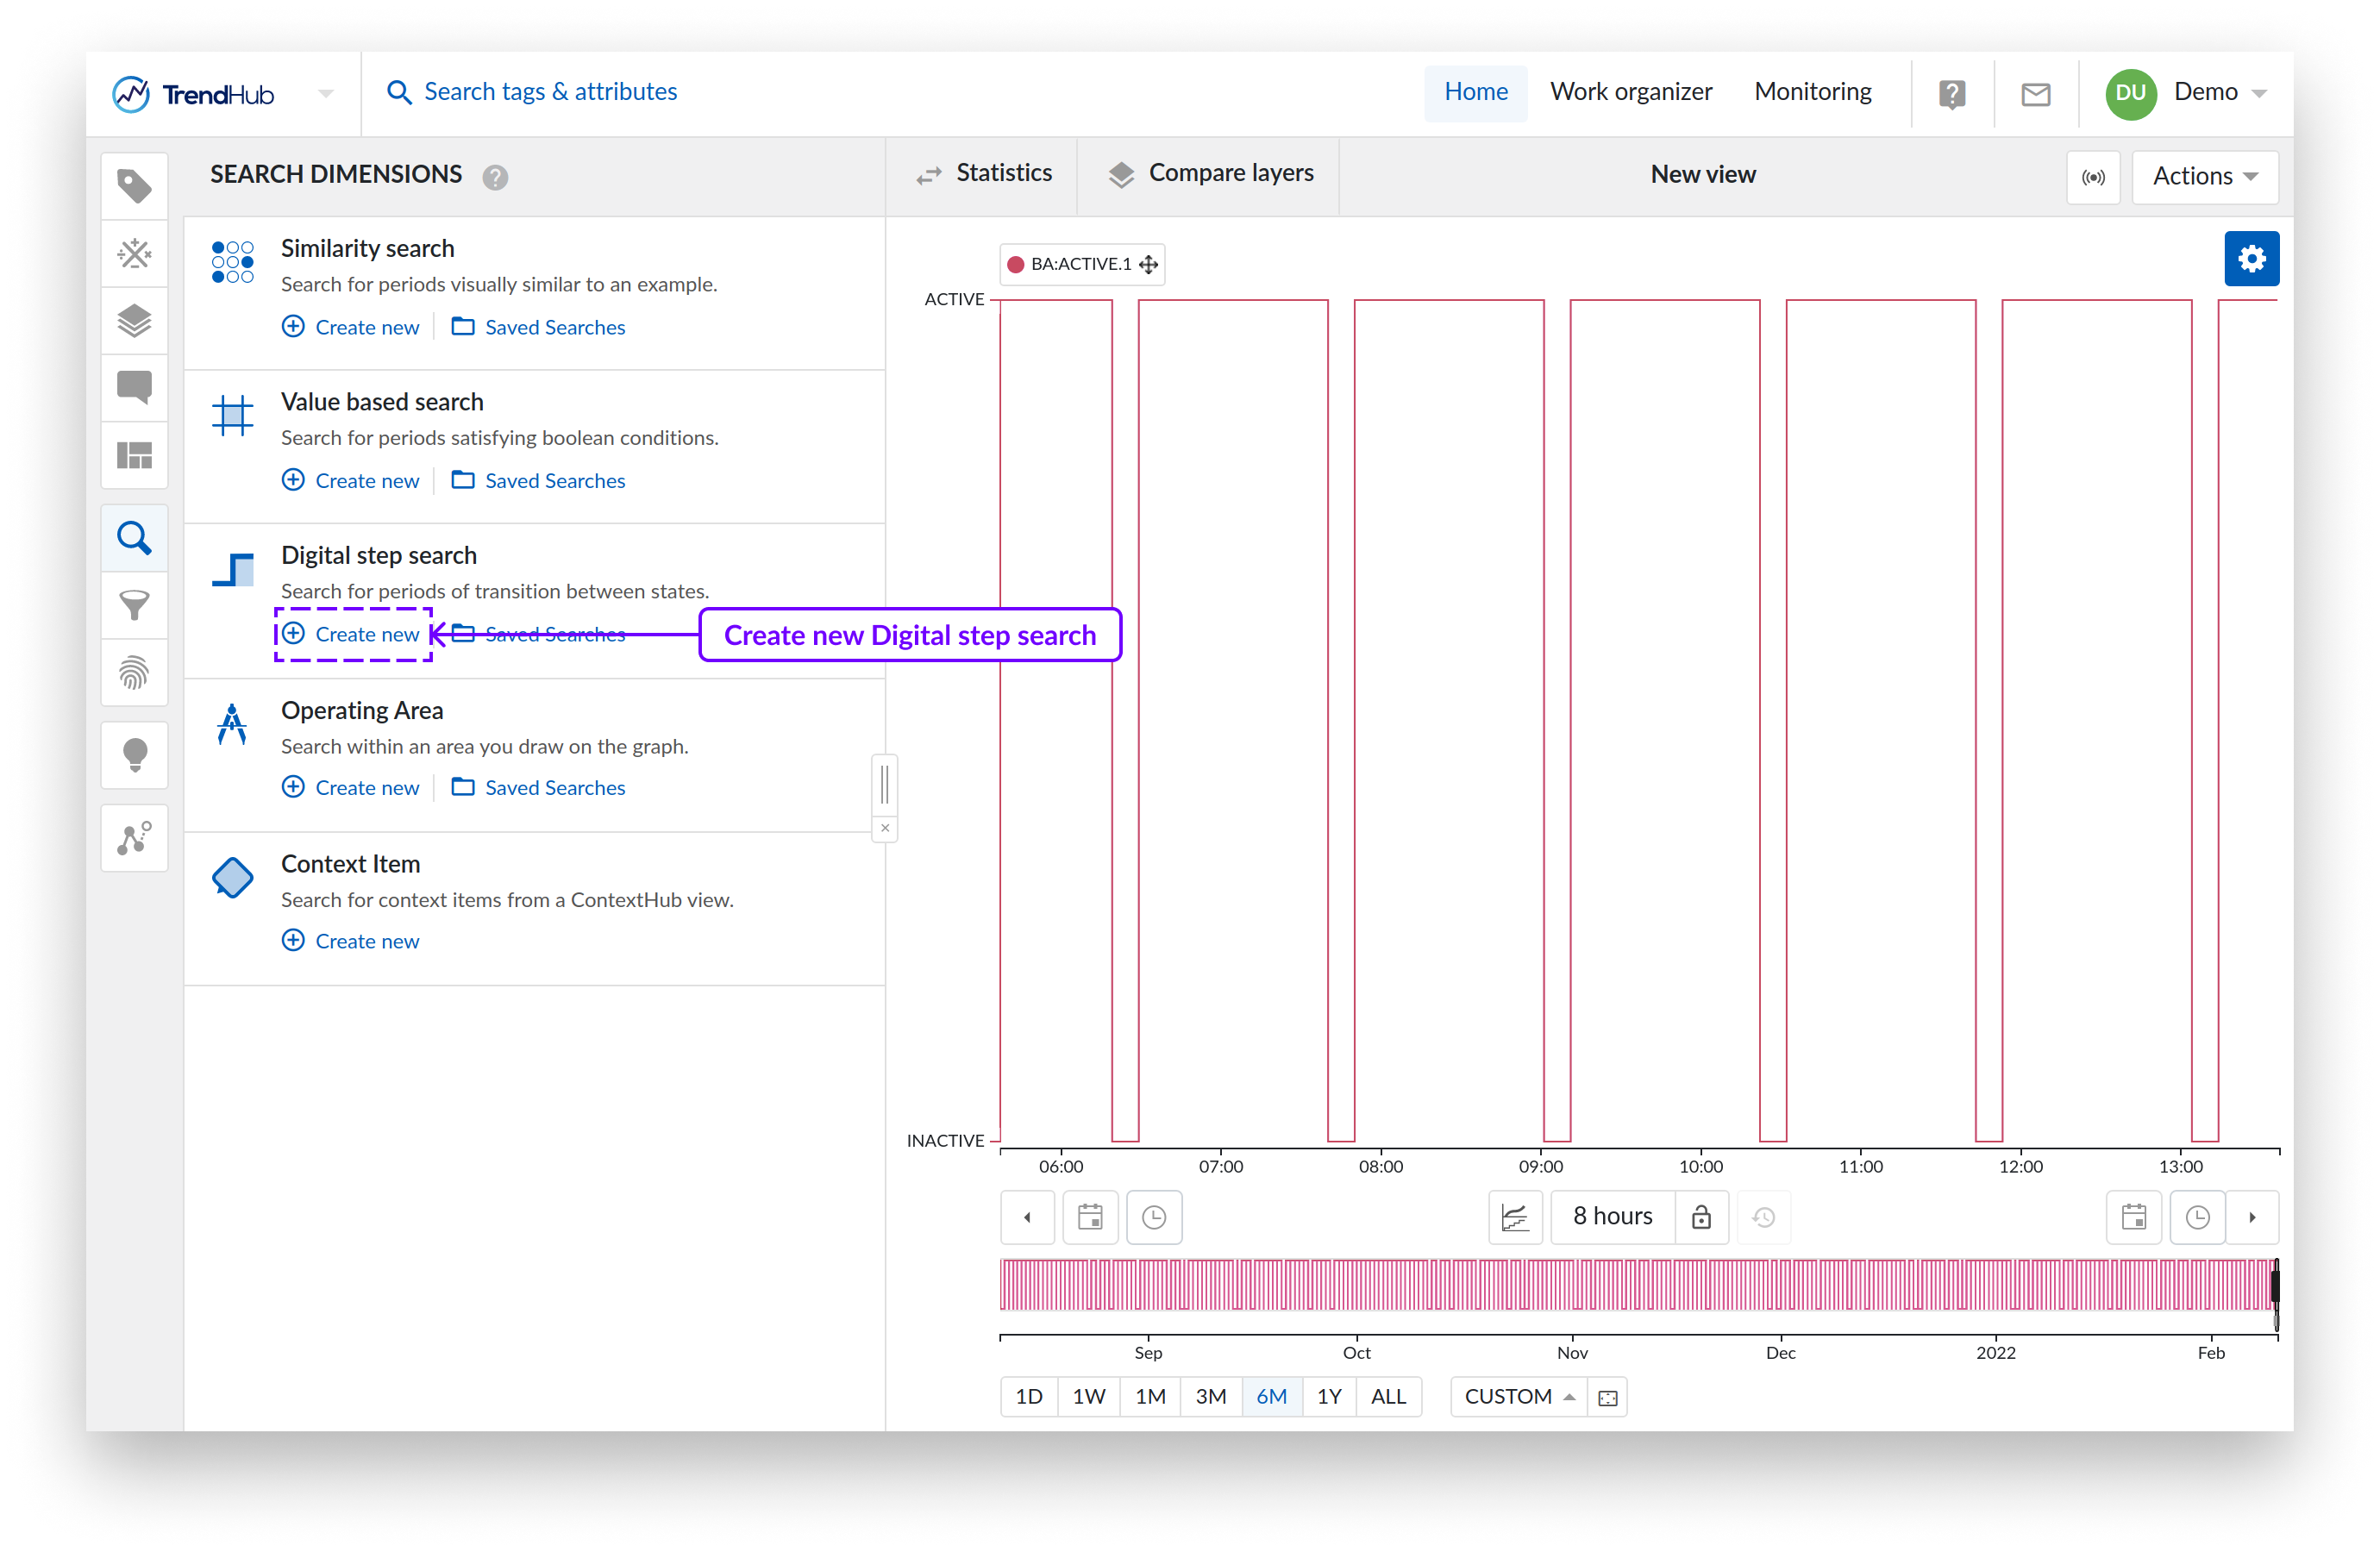
Task: Open the tag builder sidebar icon
Action: coord(134,253)
